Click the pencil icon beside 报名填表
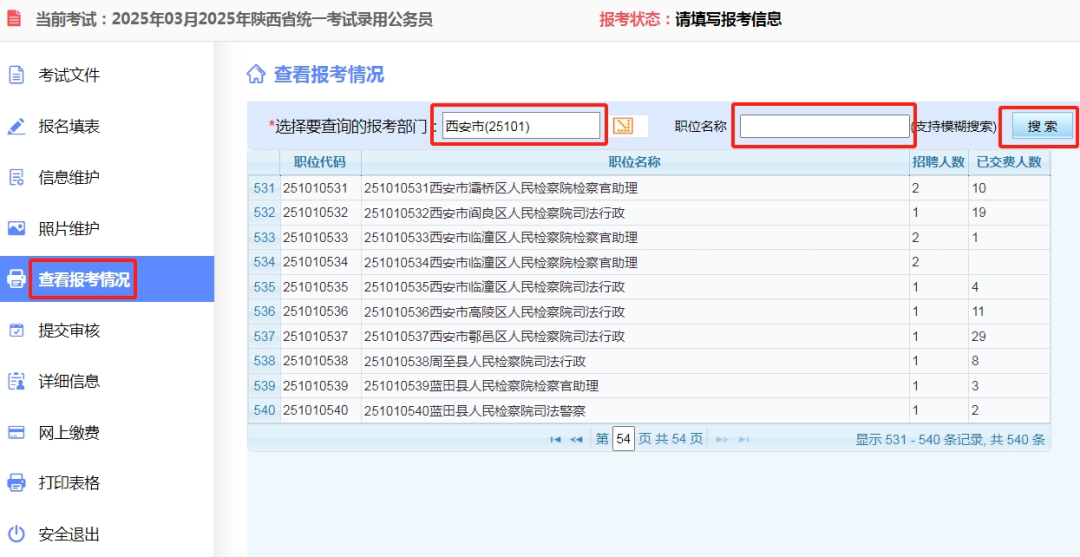Viewport: 1080px width, 557px height. pos(16,127)
